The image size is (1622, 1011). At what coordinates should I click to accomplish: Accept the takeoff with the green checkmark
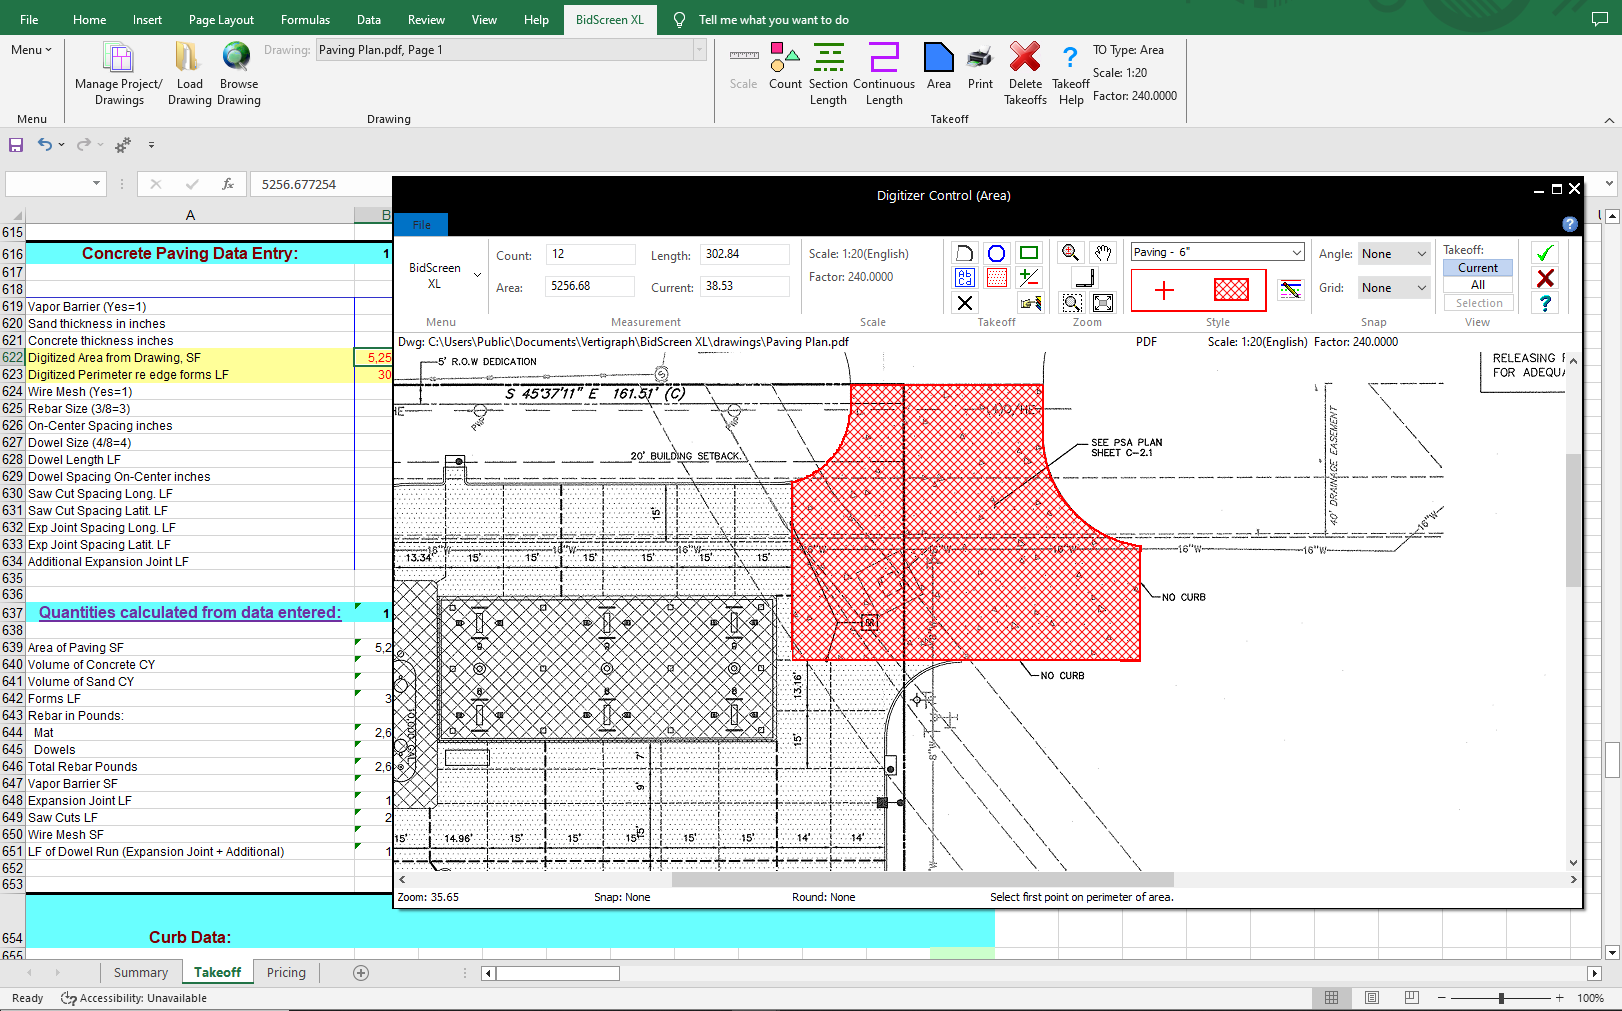(x=1544, y=253)
